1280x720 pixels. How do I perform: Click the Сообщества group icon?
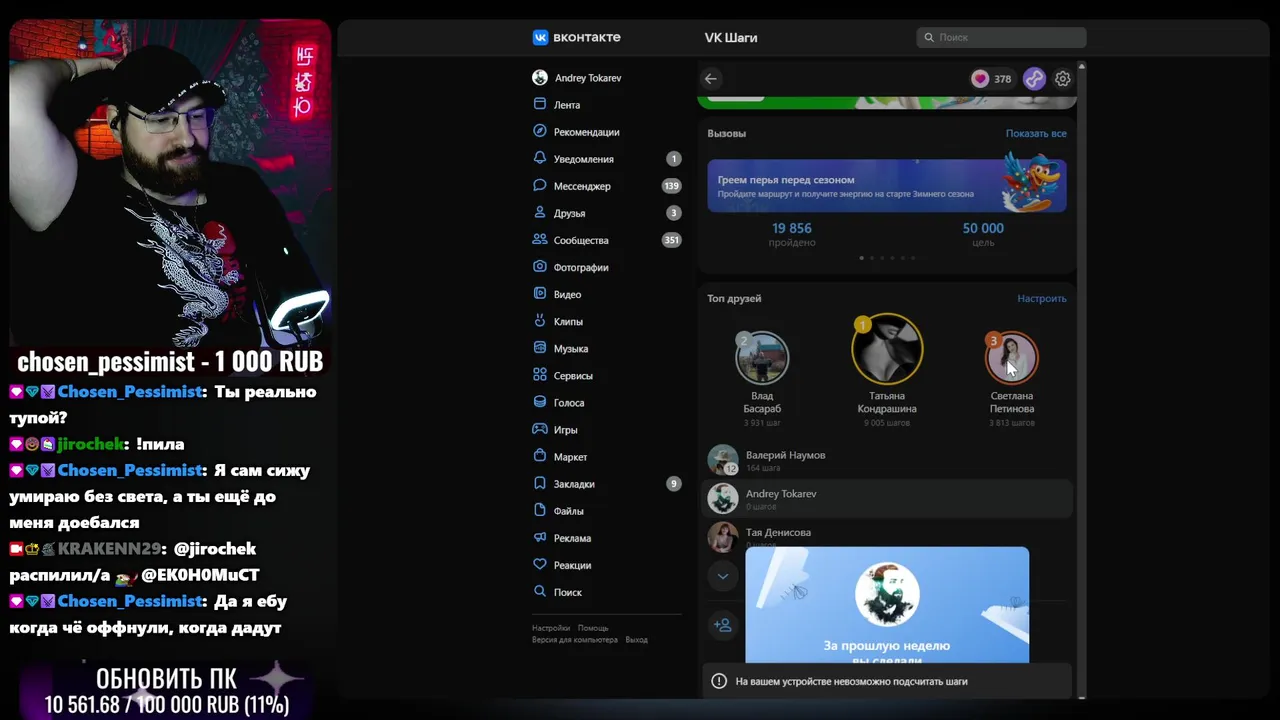(540, 239)
